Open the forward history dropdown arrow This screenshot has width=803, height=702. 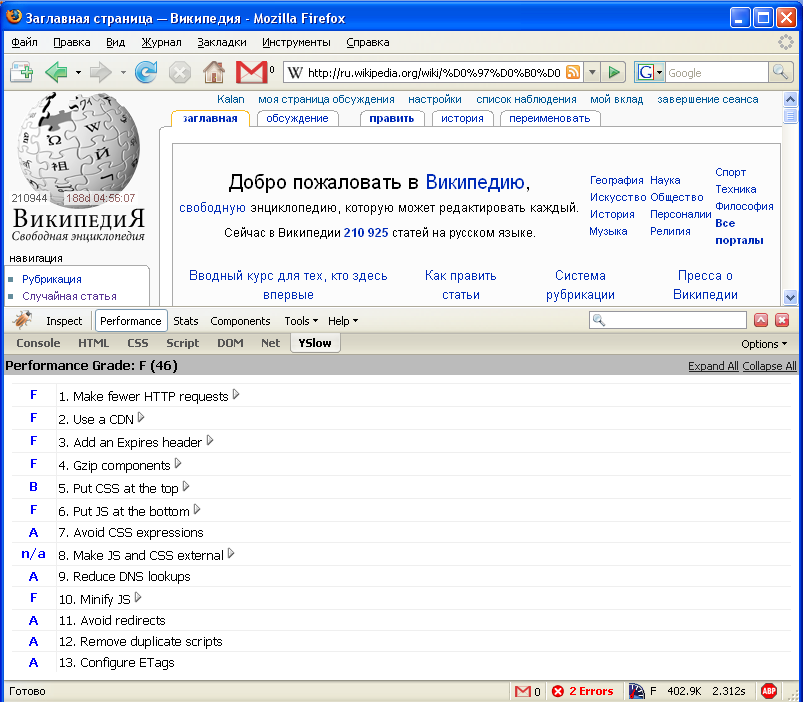tap(123, 73)
